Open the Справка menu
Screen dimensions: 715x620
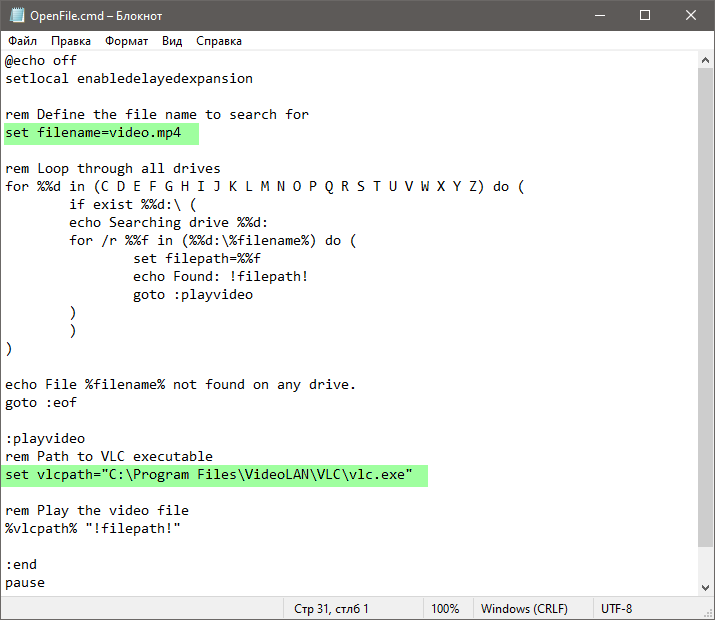point(218,41)
